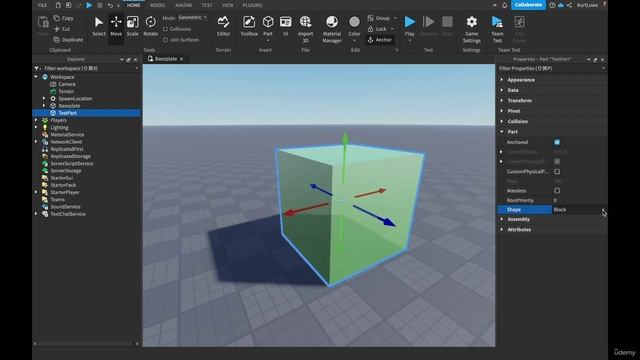The width and height of the screenshot is (640, 360).
Task: Select the Select arrow tool
Action: [x=98, y=26]
